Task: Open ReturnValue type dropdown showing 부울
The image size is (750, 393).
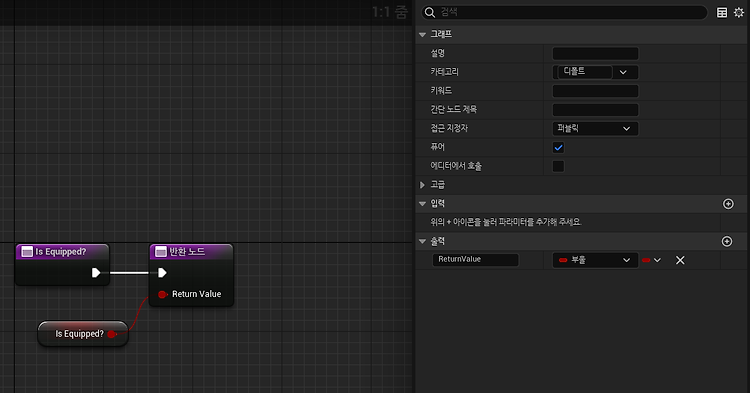Action: point(596,260)
